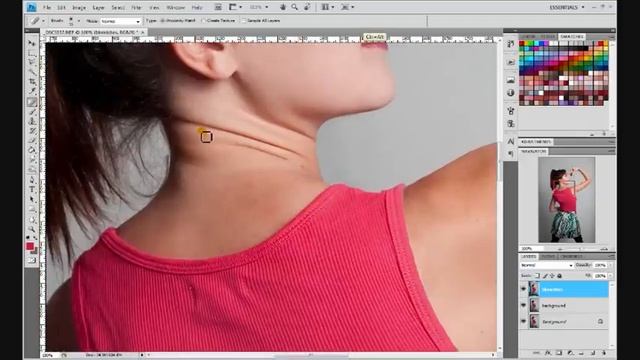This screenshot has width=640, height=360.
Task: Choose Rotate View tool in application bar
Action: pyautogui.click(x=307, y=7)
